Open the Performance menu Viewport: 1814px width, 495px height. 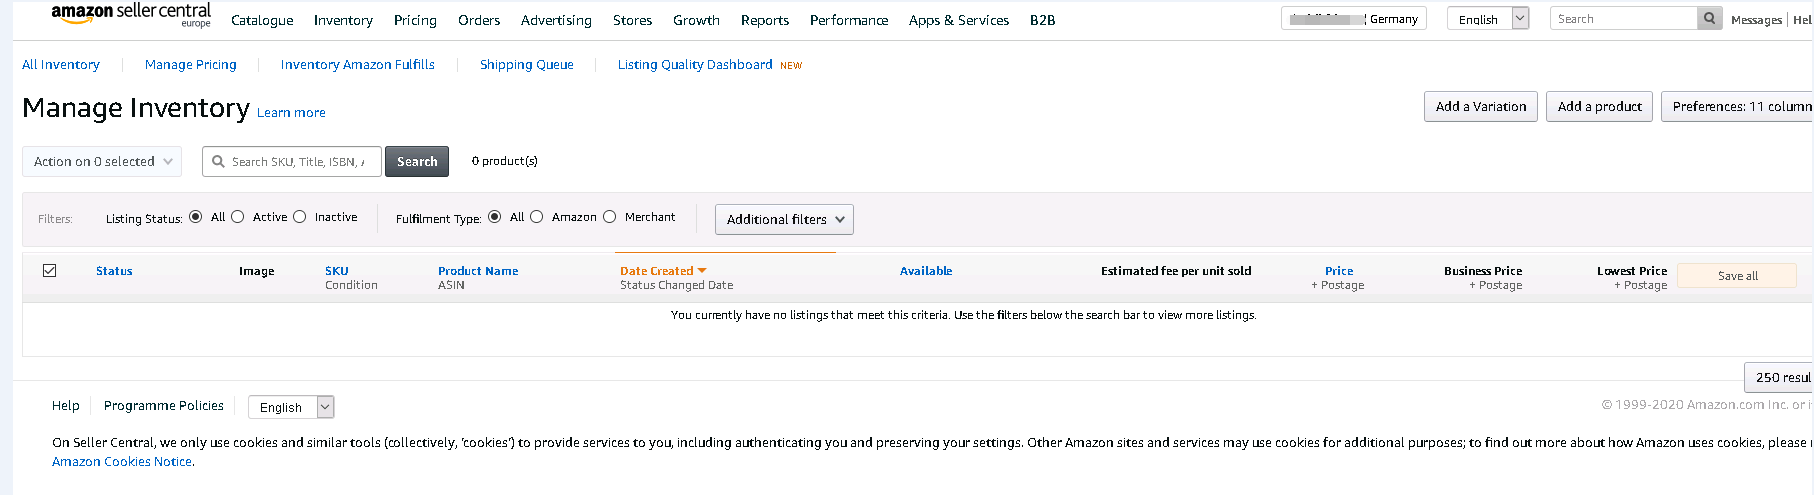click(x=849, y=20)
